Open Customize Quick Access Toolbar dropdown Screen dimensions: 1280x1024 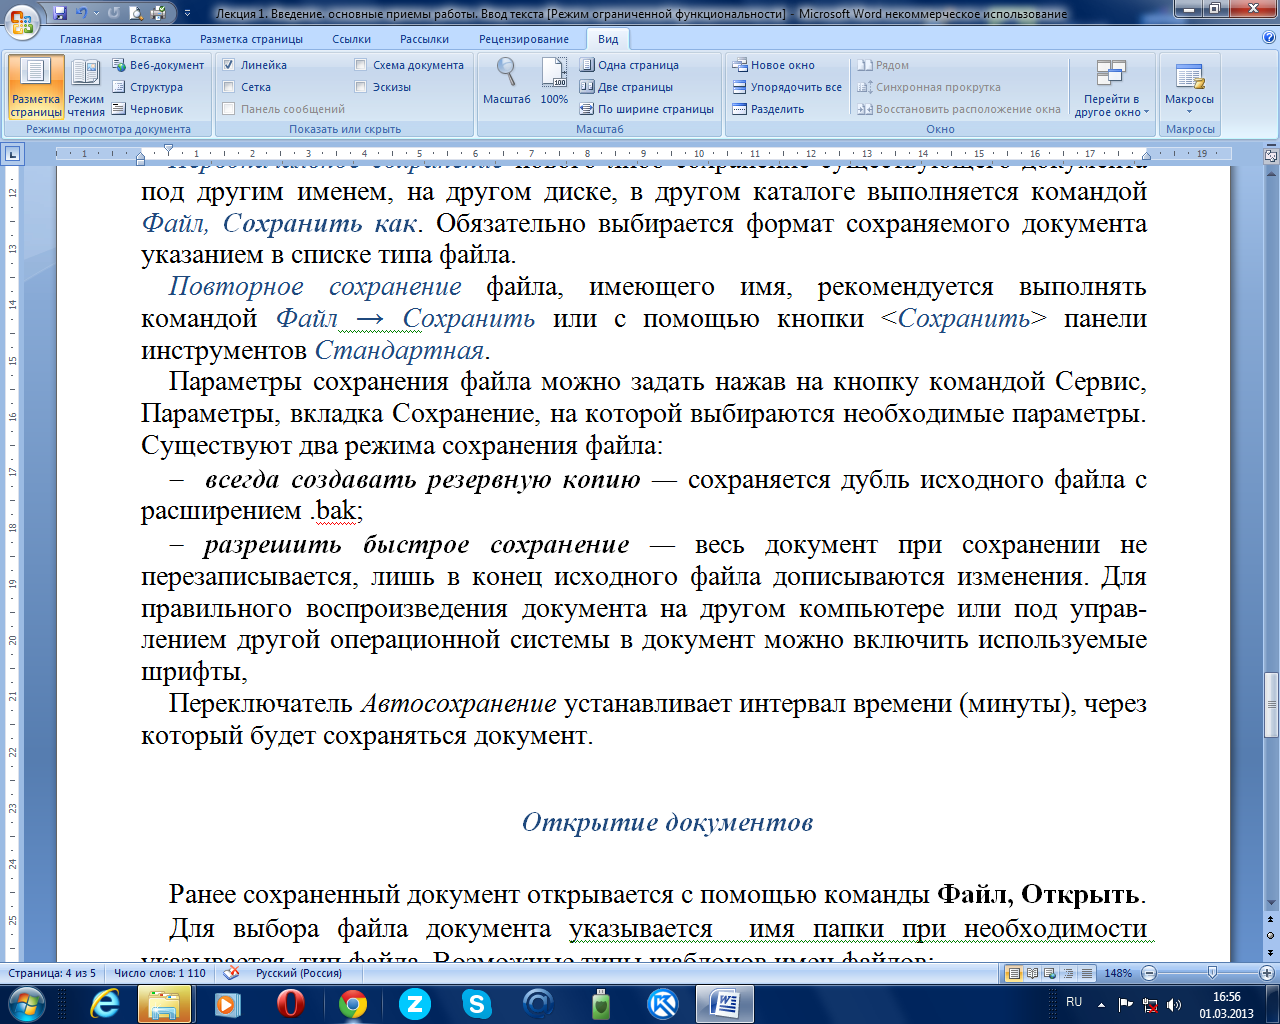(x=188, y=13)
